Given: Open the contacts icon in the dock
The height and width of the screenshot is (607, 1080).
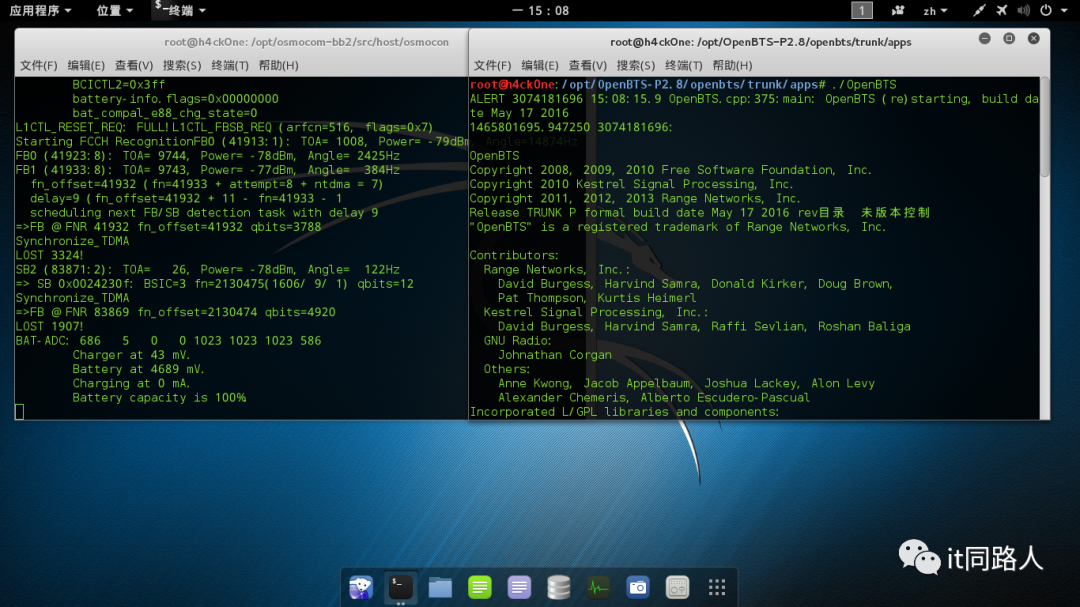Looking at the screenshot, I should point(677,587).
